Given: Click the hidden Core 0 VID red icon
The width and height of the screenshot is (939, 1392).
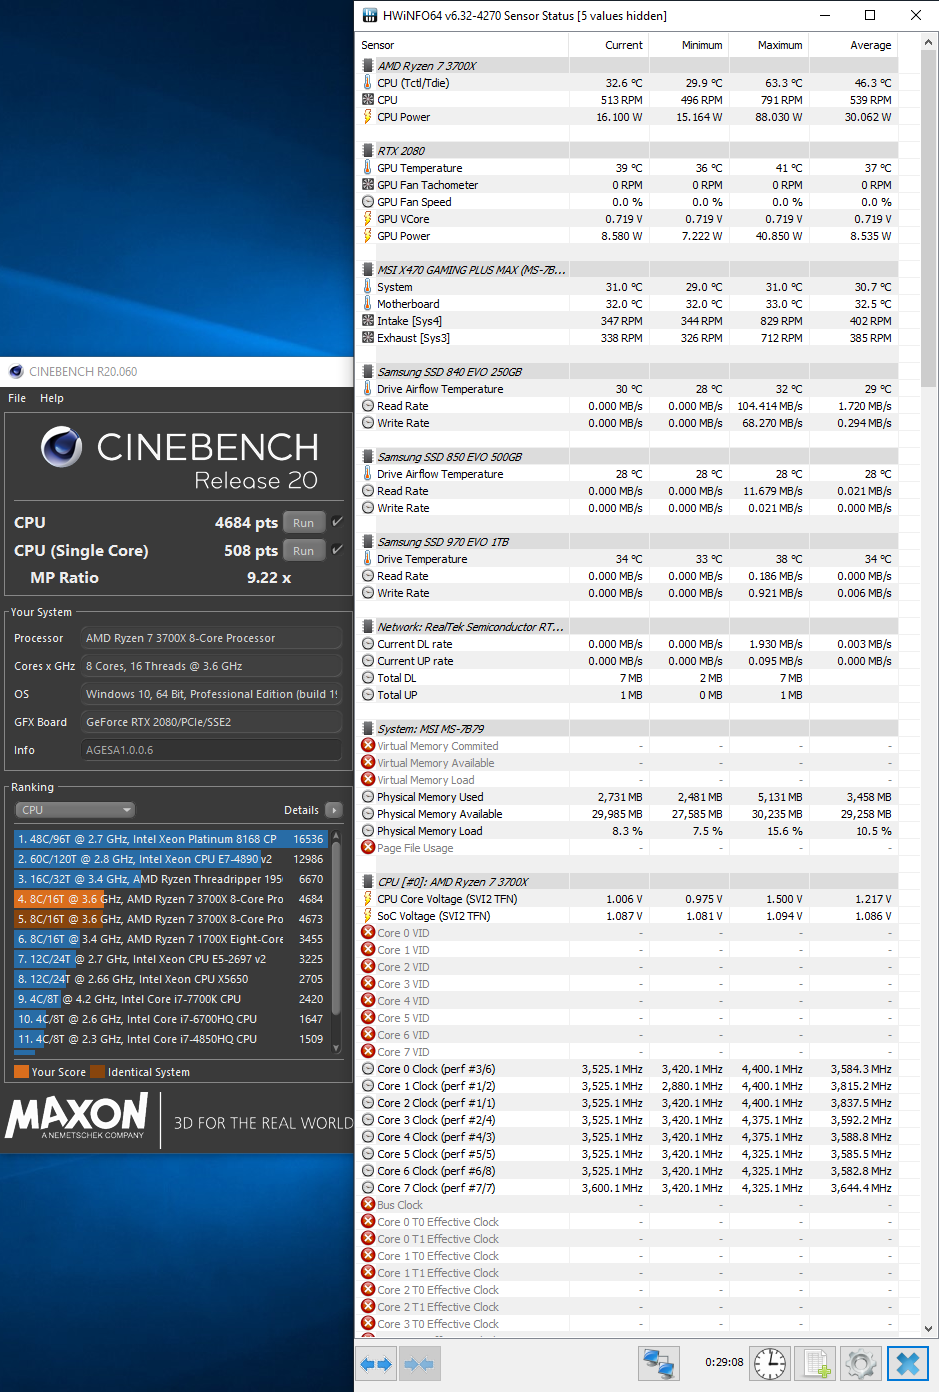Looking at the screenshot, I should [368, 933].
